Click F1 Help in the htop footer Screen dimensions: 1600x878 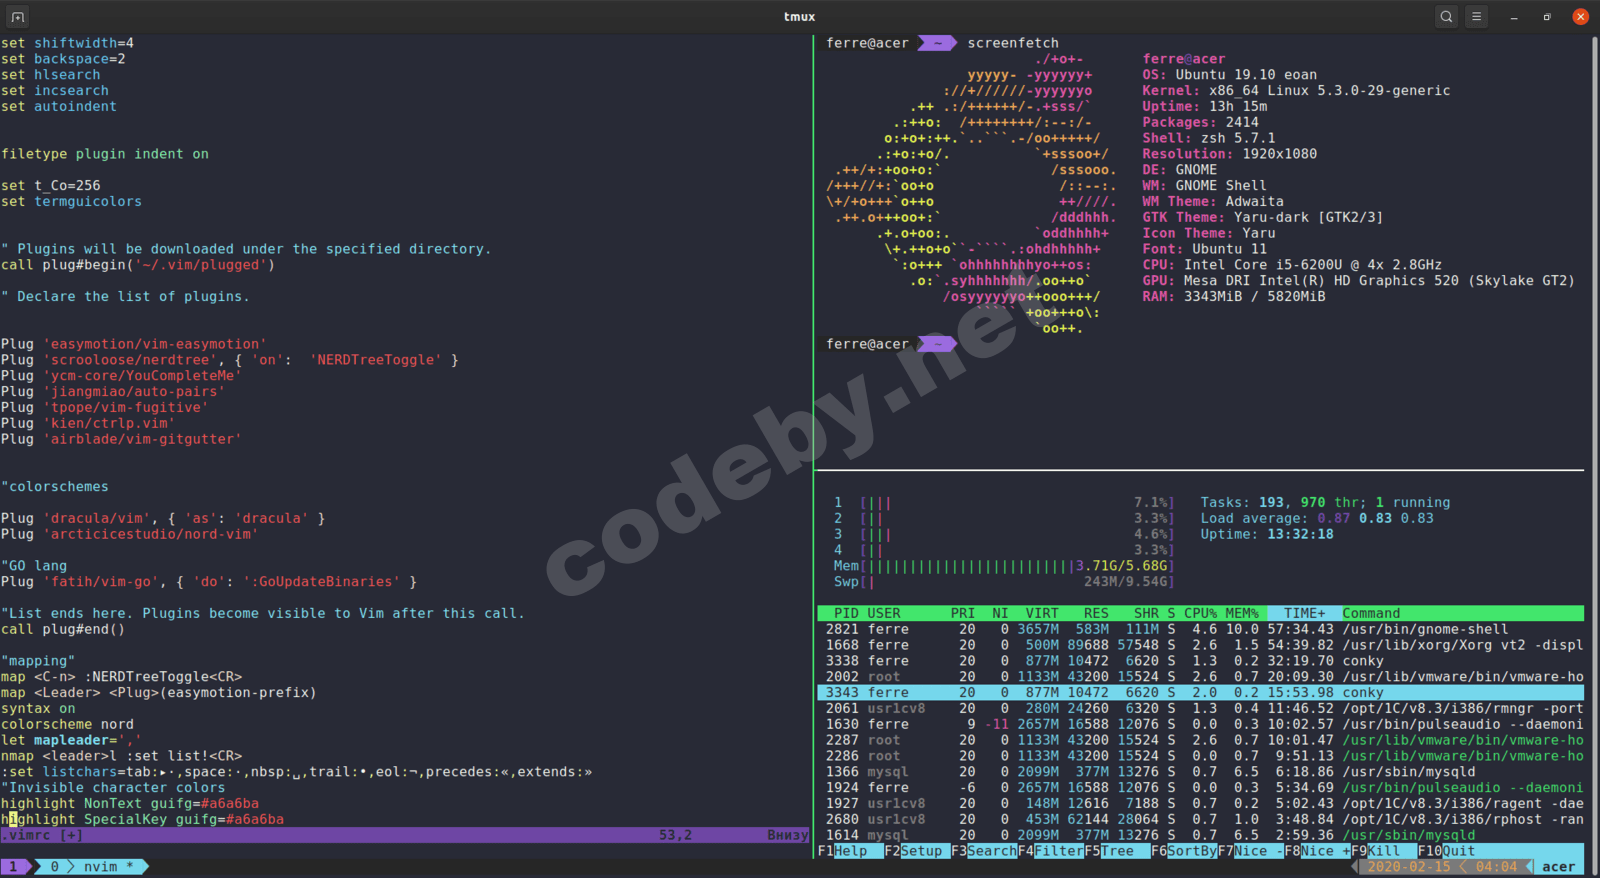click(851, 851)
